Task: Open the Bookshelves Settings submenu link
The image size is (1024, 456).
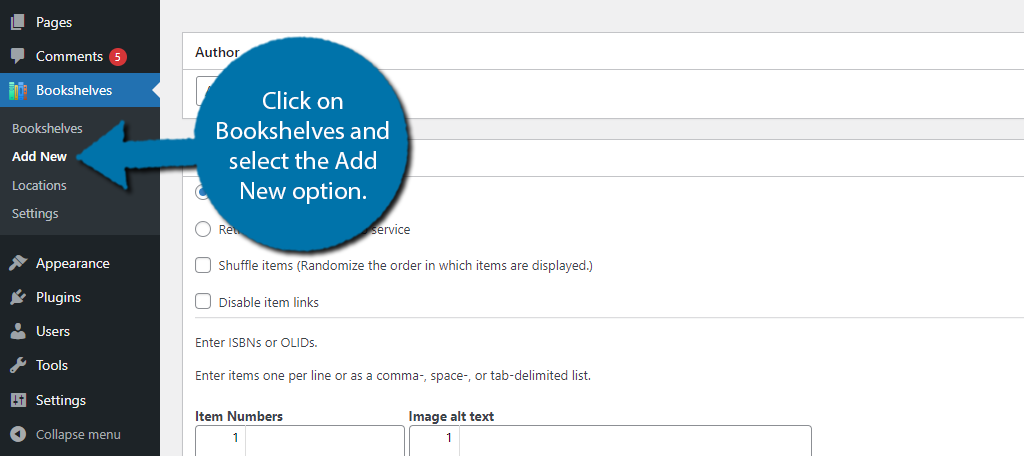Action: coord(35,214)
